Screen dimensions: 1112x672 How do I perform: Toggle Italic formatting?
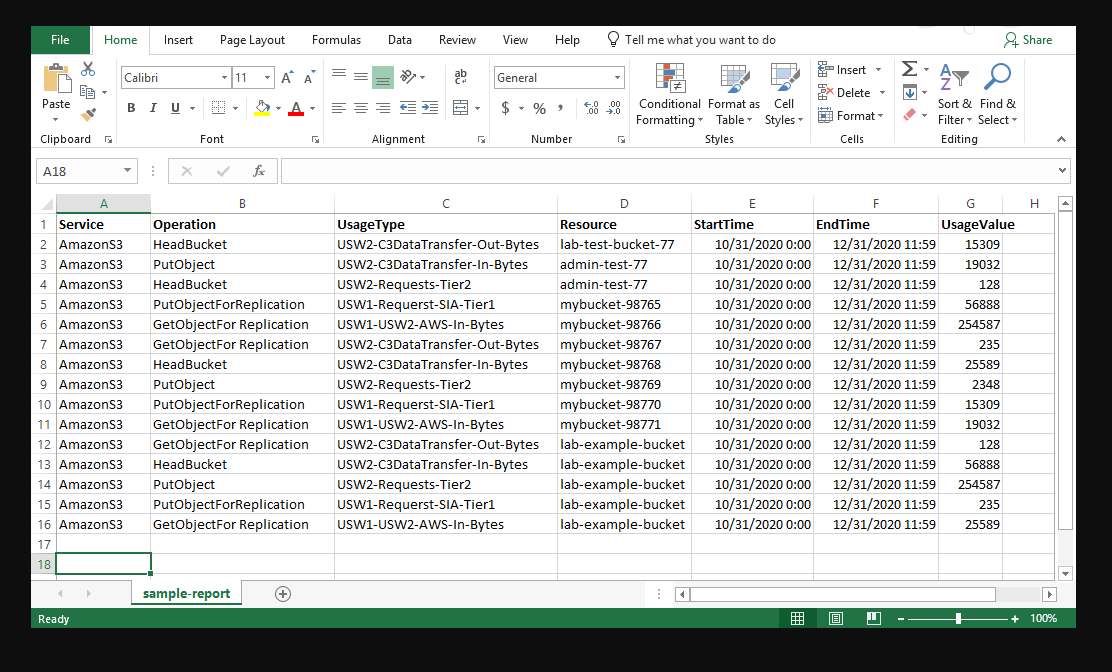point(153,108)
